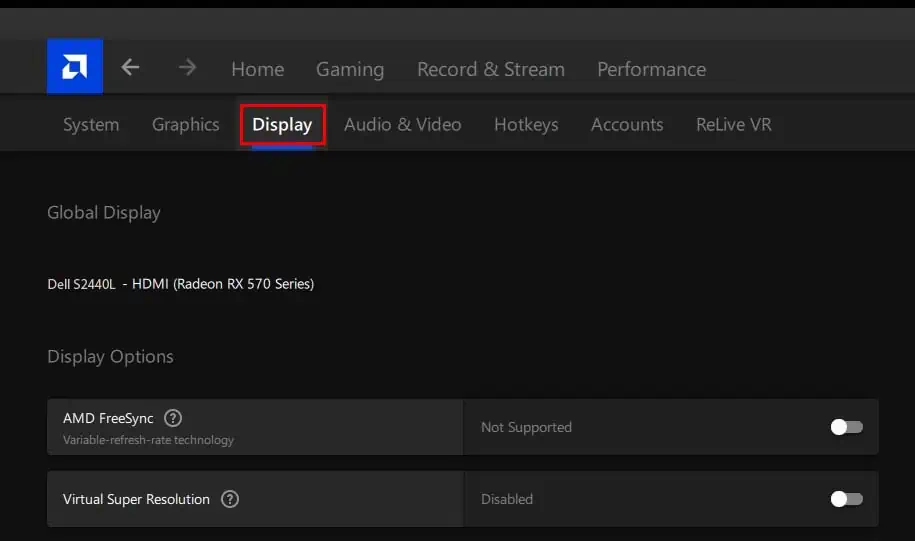Click the AMD FreeSync label

(x=108, y=418)
